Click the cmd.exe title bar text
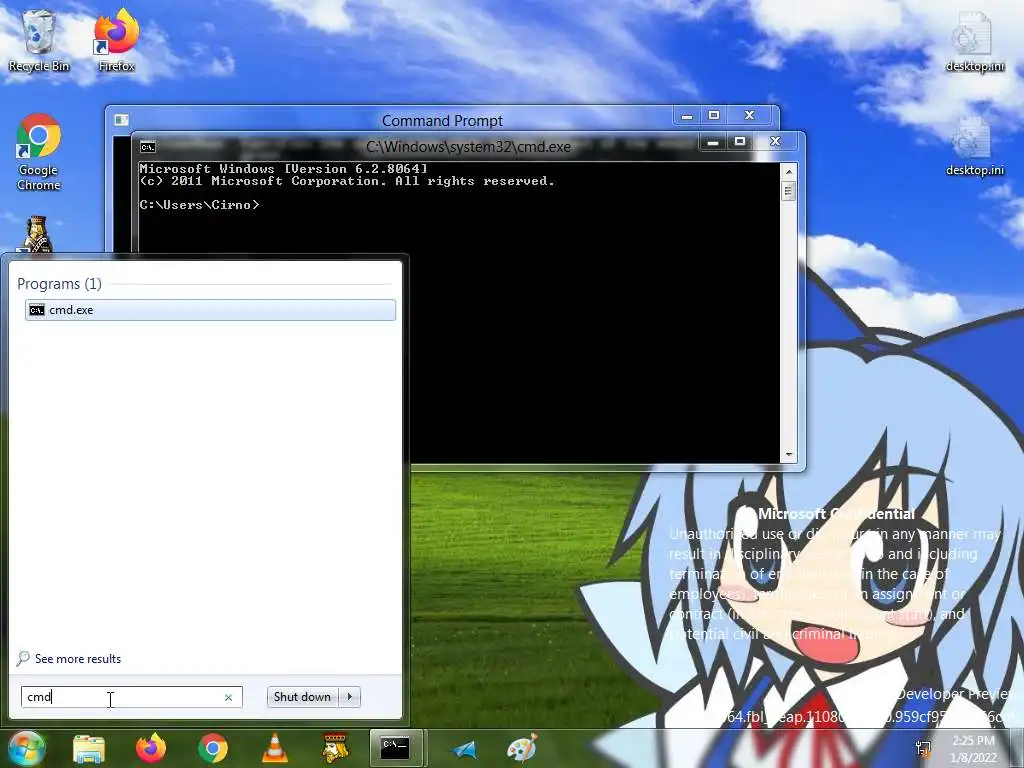The height and width of the screenshot is (768, 1024). (468, 147)
